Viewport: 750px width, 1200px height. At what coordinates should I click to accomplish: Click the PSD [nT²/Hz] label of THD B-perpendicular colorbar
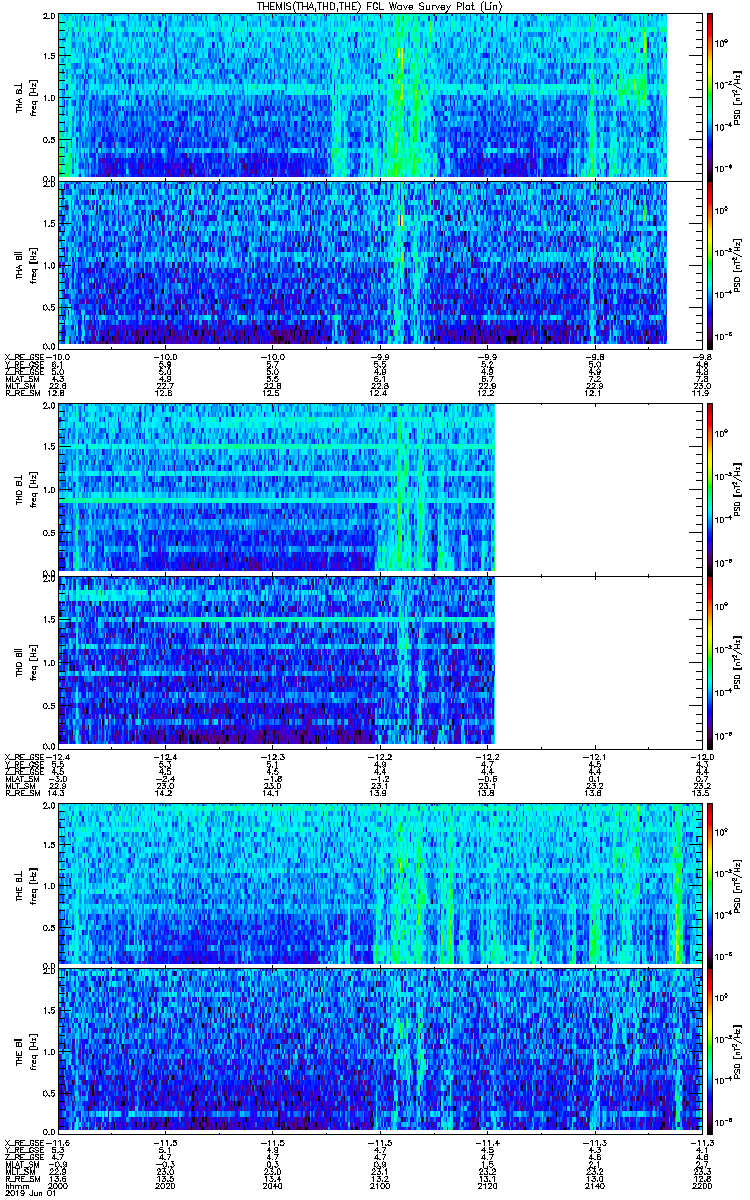tap(738, 488)
